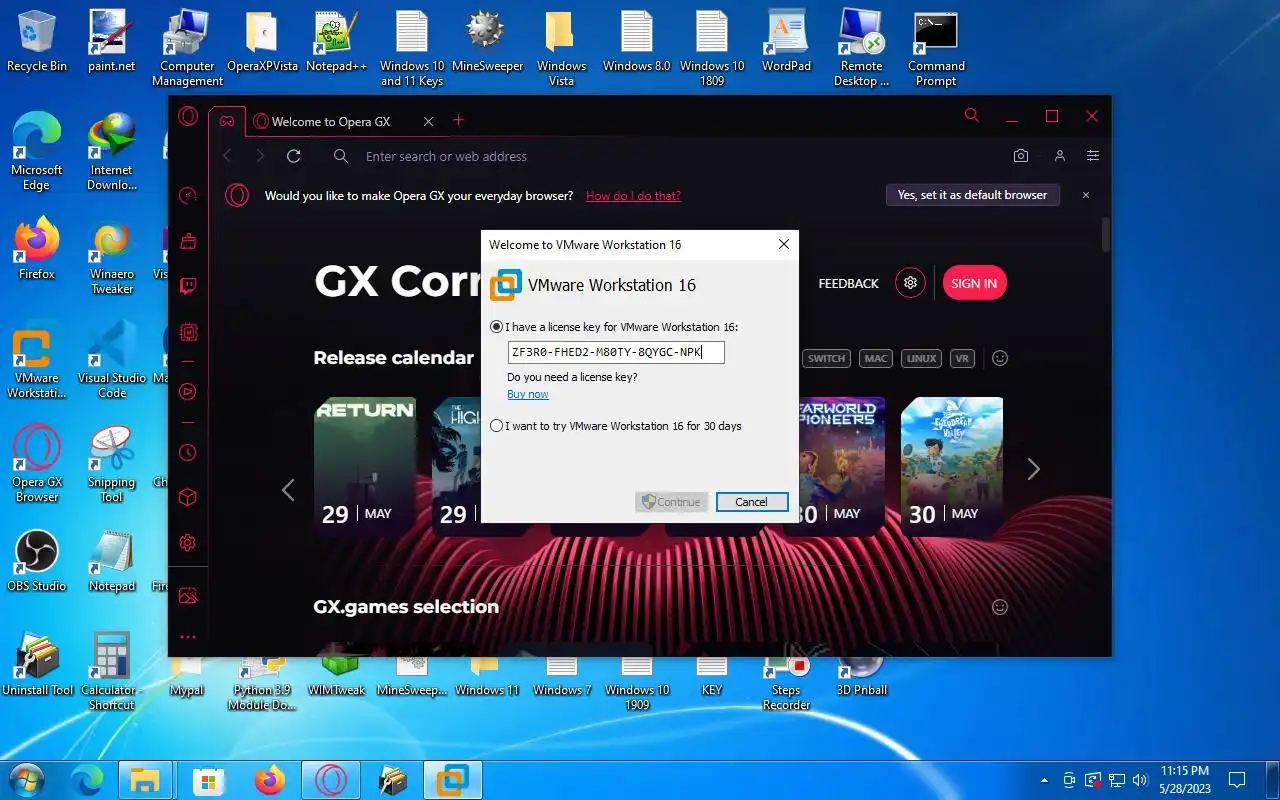Click the Opera GX page scrollbar
Image resolution: width=1280 pixels, height=800 pixels.
tap(1106, 234)
